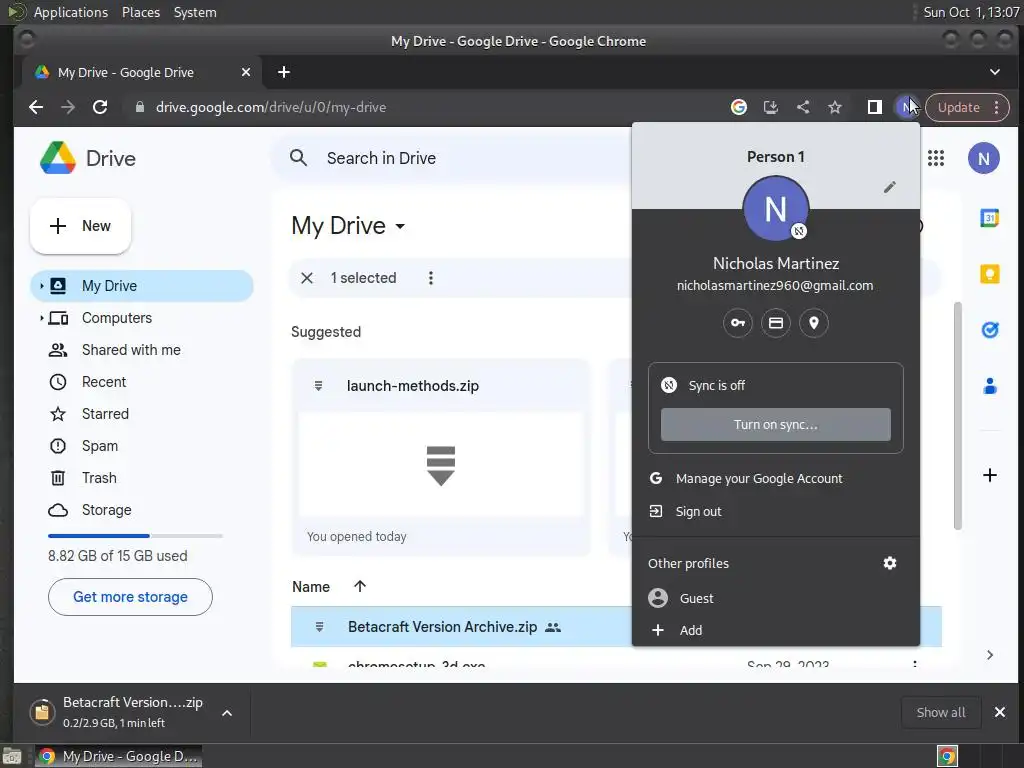Open the tab search dropdown arrow

(995, 72)
